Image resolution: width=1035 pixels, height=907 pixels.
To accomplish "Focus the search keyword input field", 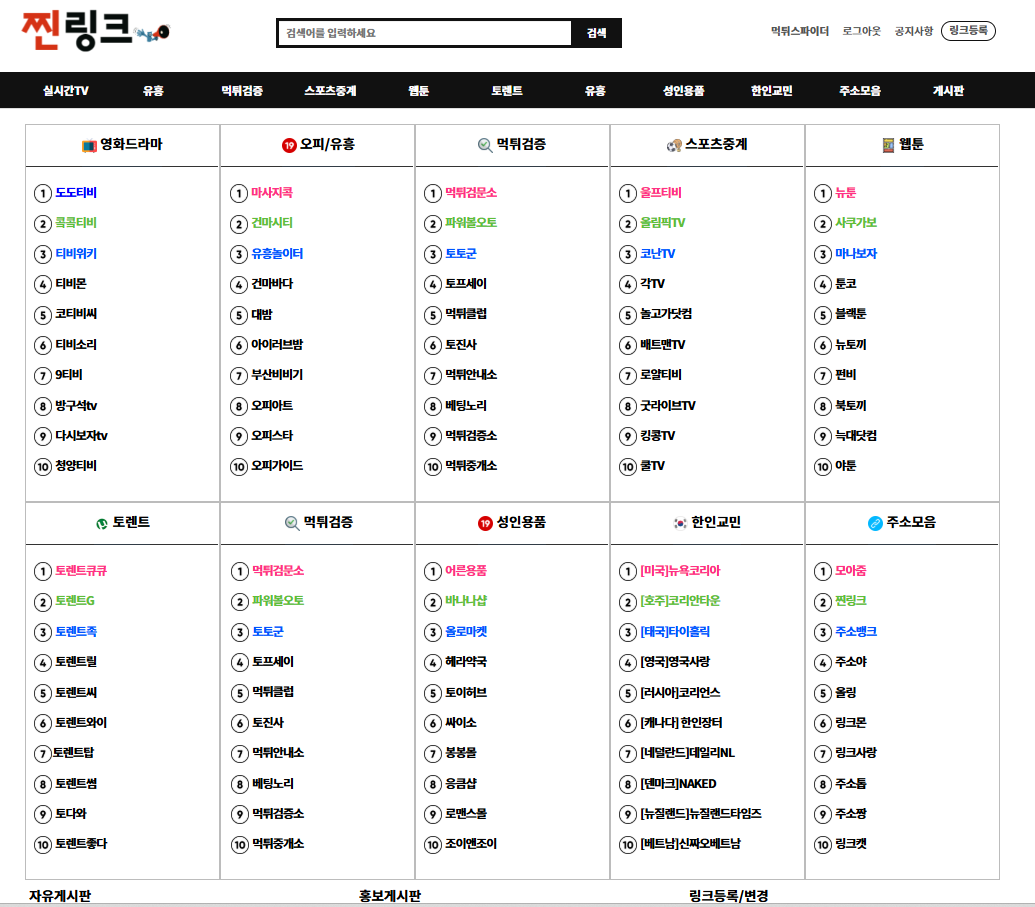I will coord(424,33).
